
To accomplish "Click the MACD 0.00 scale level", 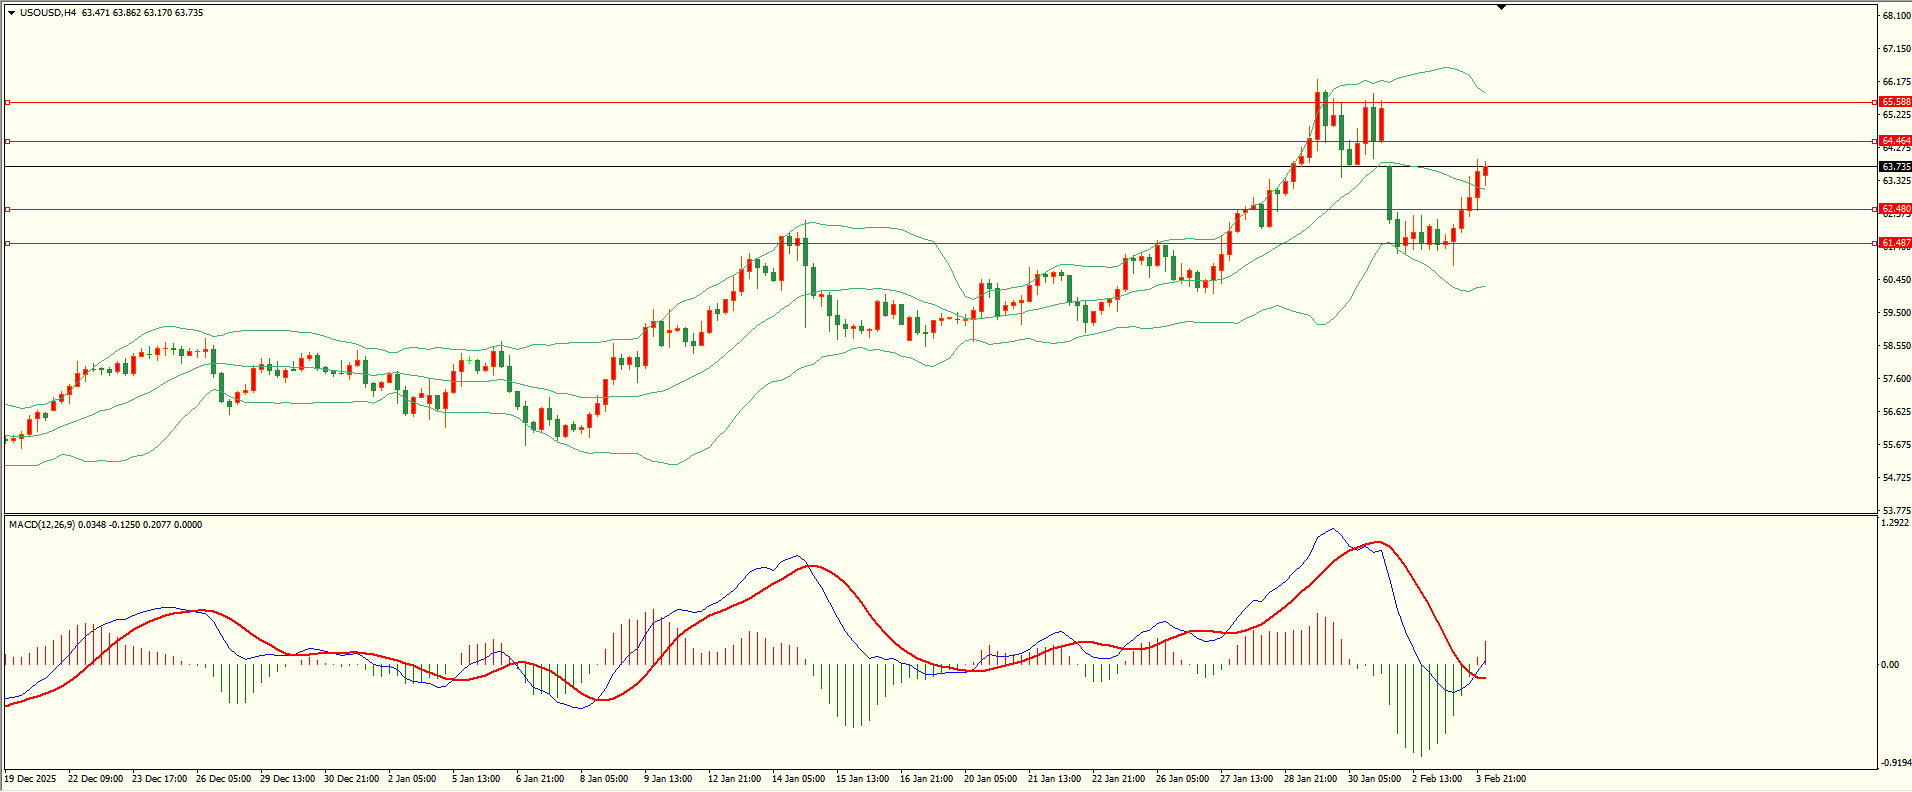I will [x=1890, y=665].
